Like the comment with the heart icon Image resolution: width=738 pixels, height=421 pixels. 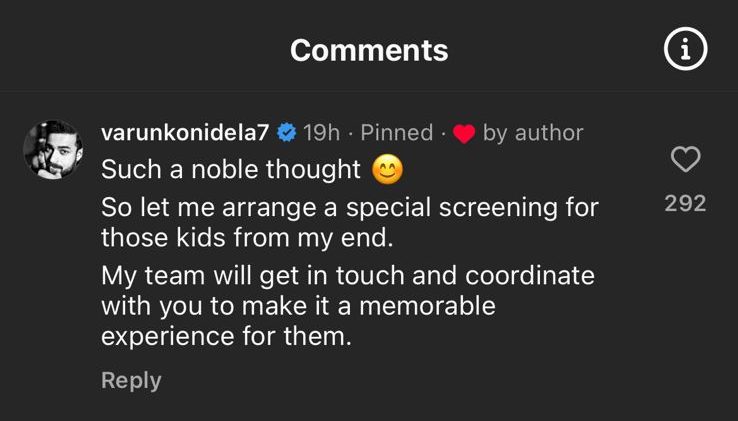pyautogui.click(x=685, y=159)
